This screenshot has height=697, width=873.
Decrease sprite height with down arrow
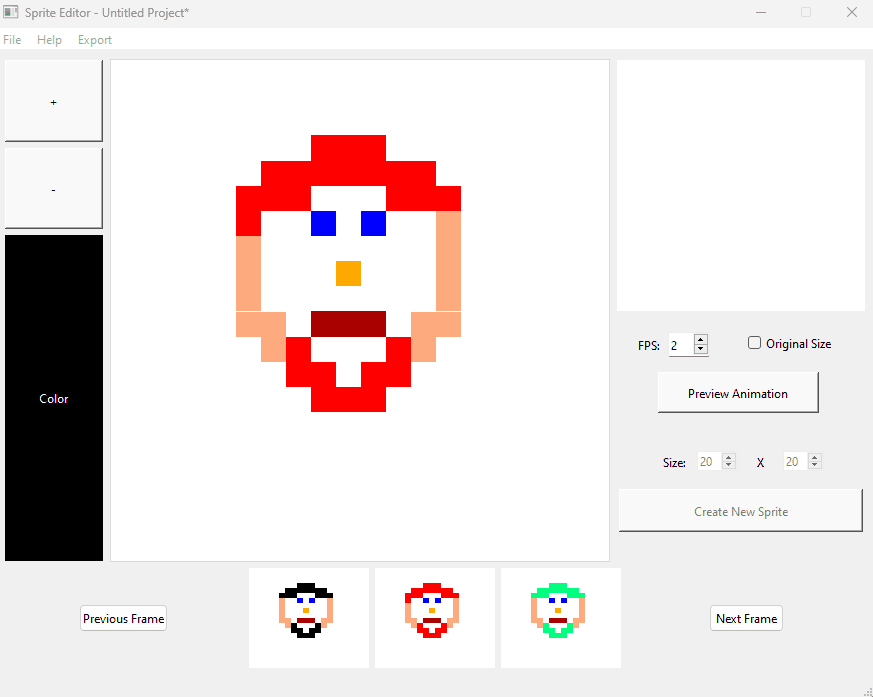point(815,465)
